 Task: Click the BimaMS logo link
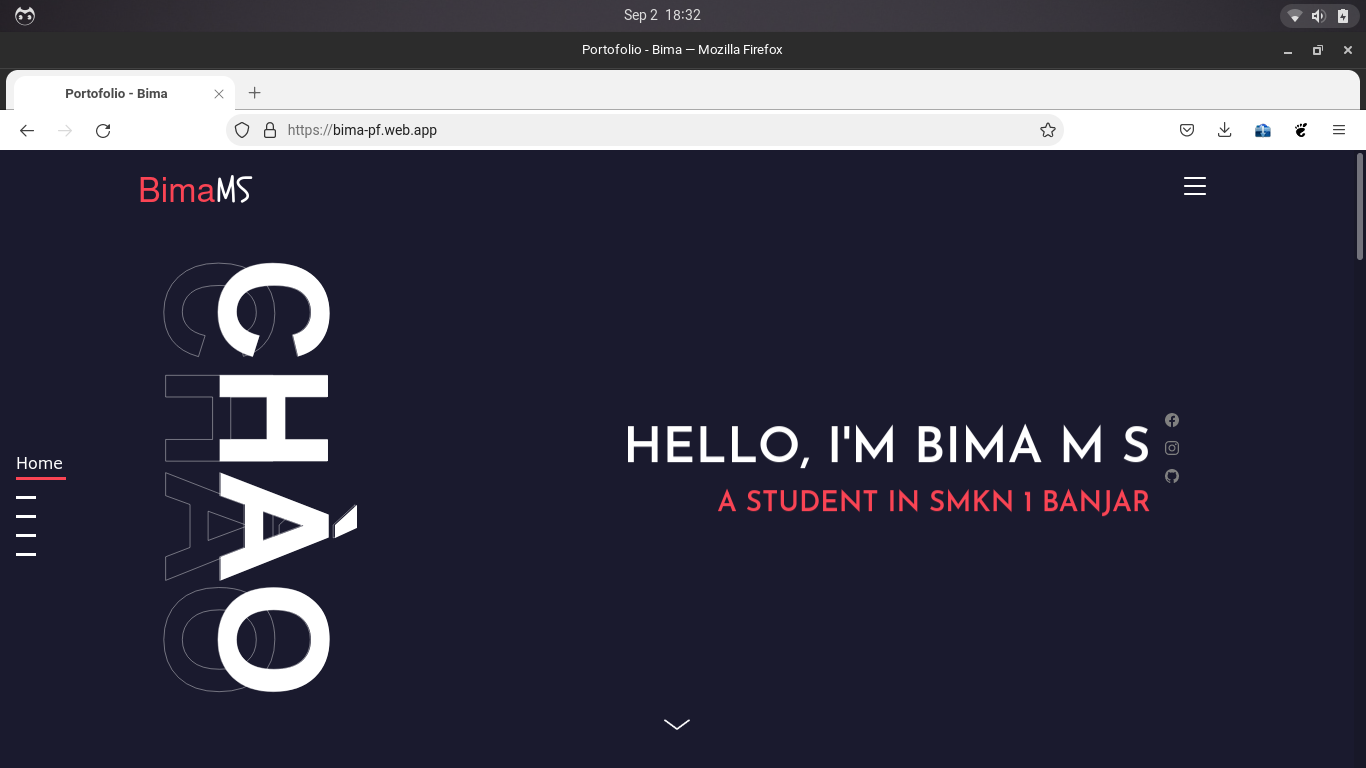click(x=195, y=189)
